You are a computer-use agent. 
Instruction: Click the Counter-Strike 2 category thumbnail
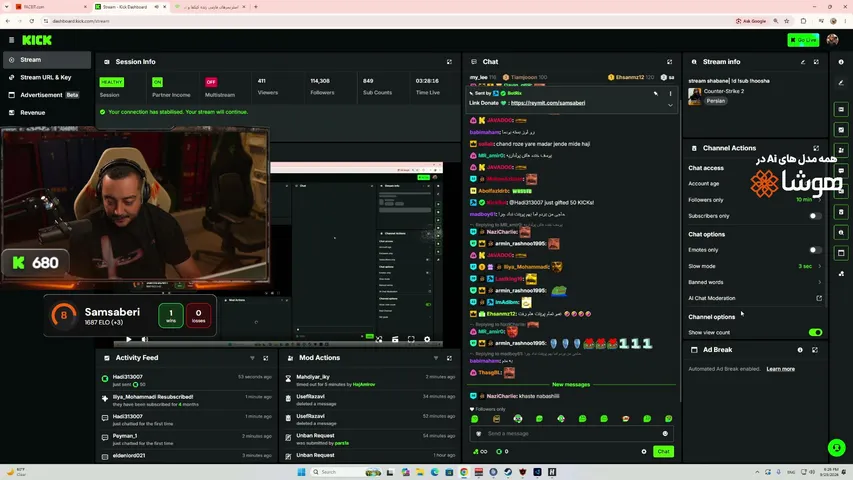(695, 96)
